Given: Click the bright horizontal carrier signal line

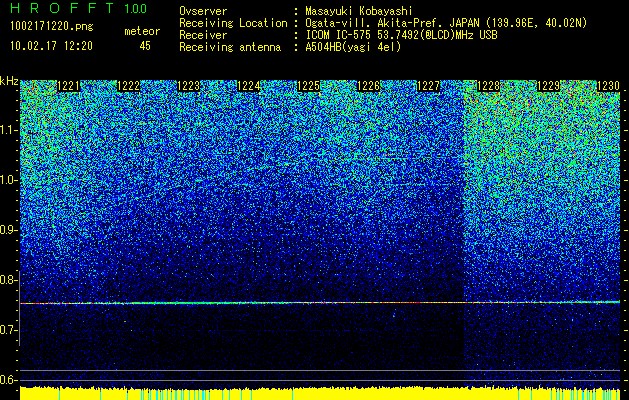Looking at the screenshot, I should coord(320,303).
